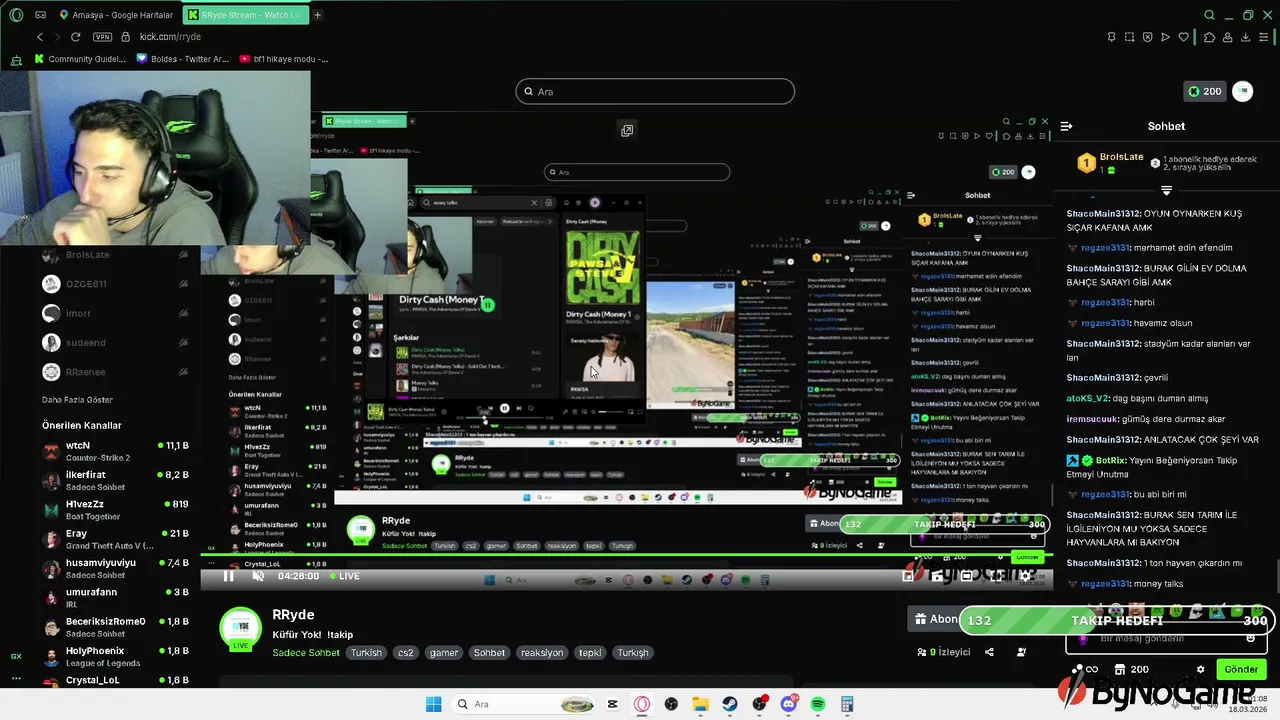1280x720 pixels.
Task: Go back in browser history
Action: [x=40, y=37]
